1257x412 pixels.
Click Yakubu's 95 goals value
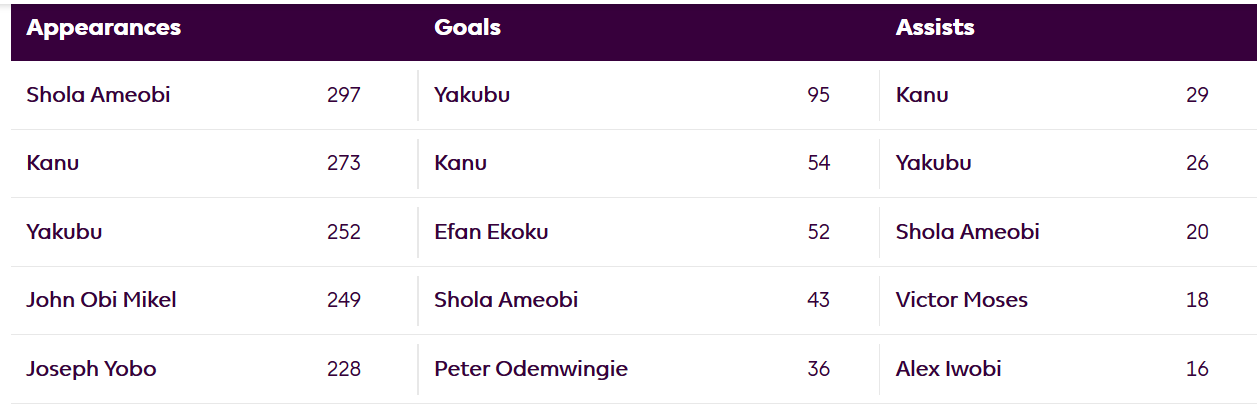click(819, 95)
